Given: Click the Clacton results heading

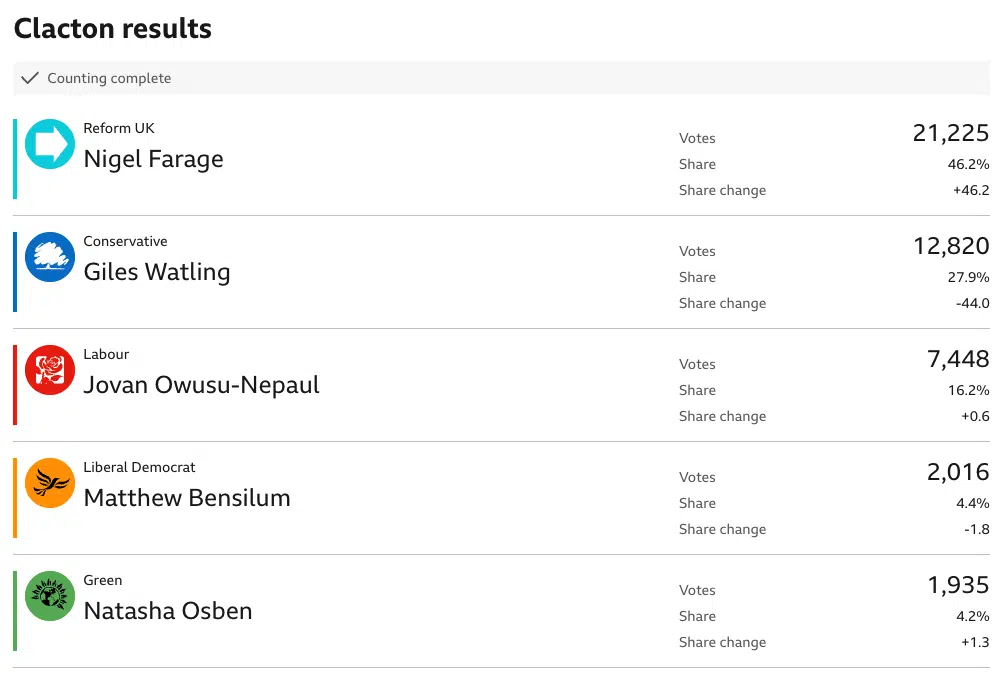Looking at the screenshot, I should [x=113, y=29].
